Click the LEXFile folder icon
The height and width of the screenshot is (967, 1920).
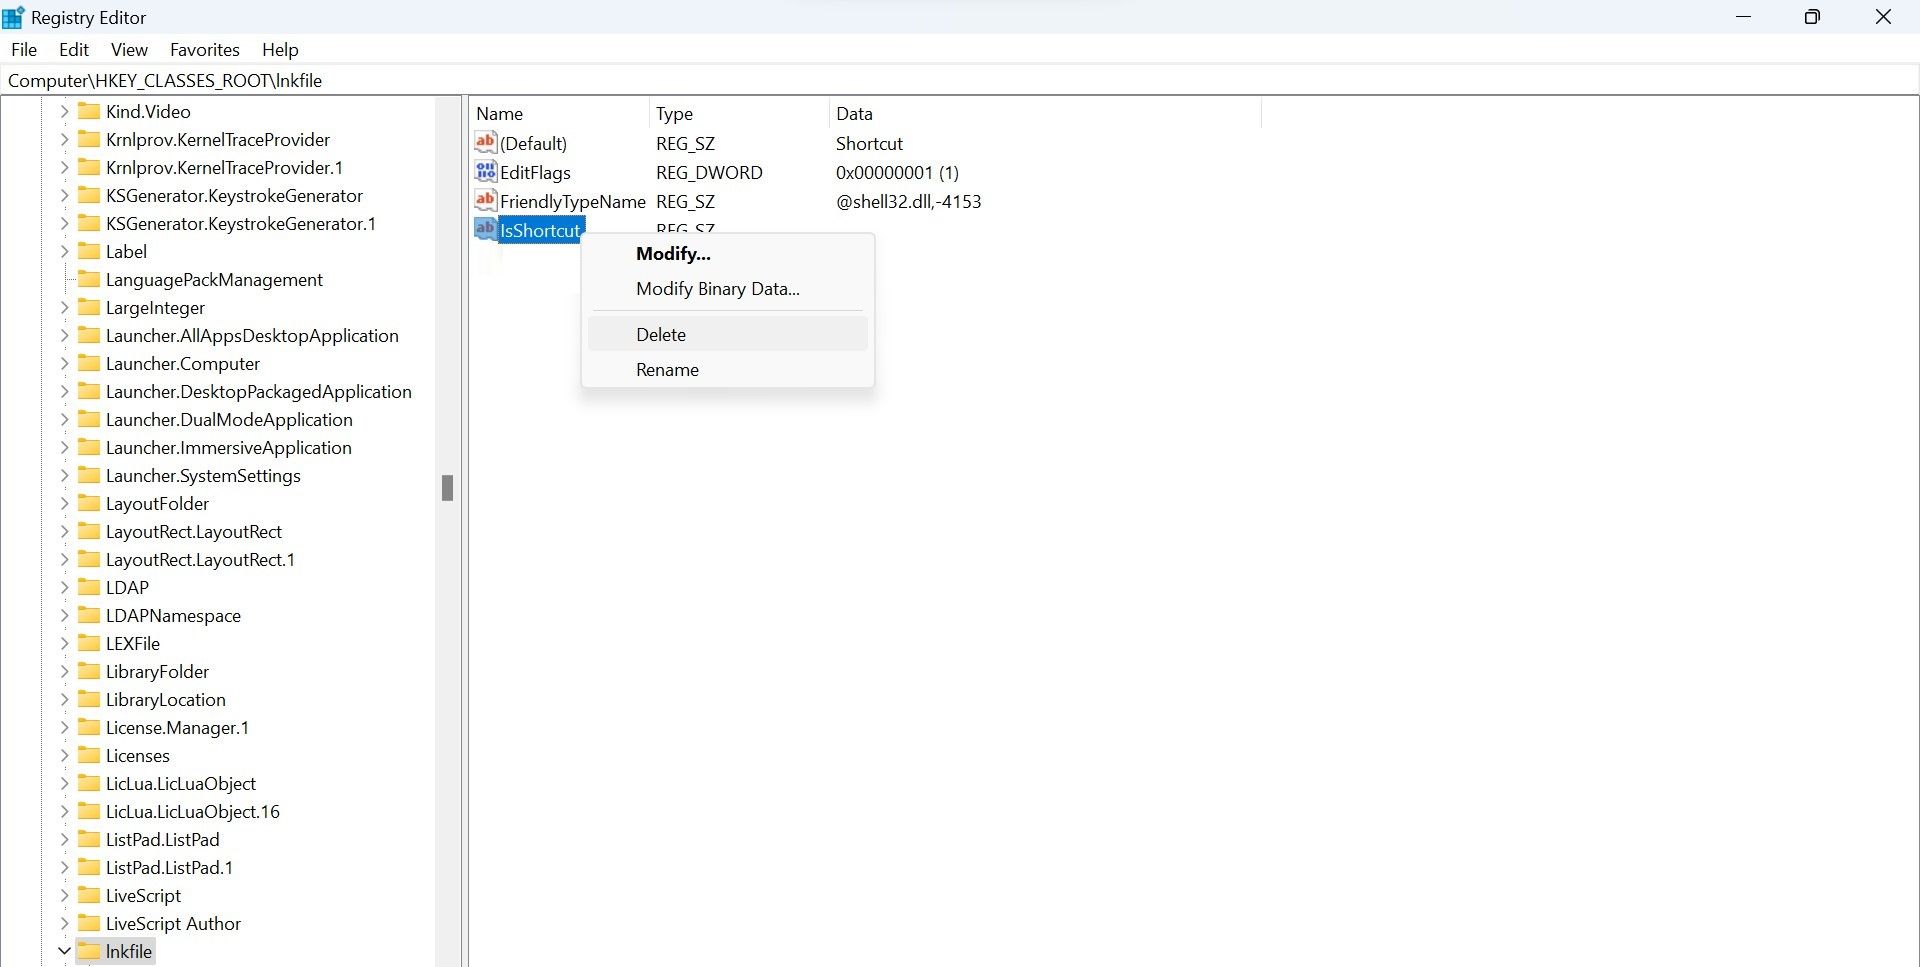pyautogui.click(x=89, y=643)
